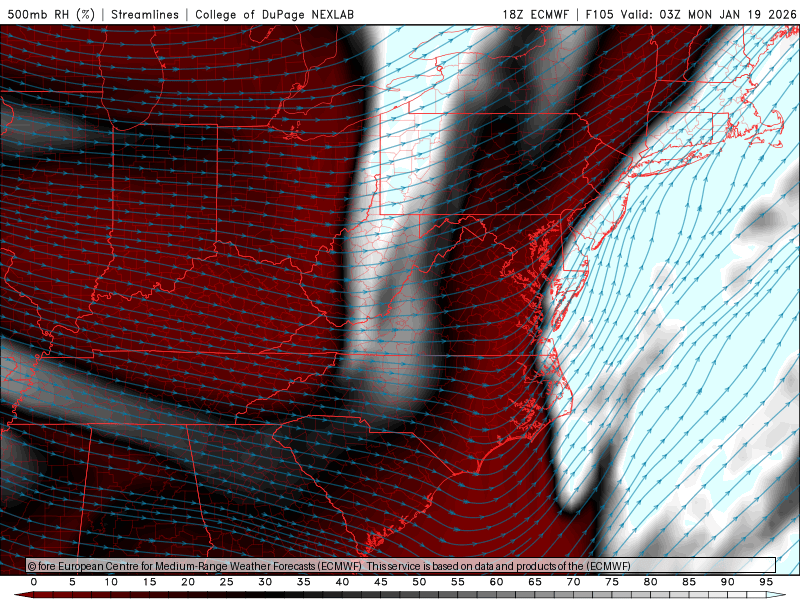Click the "70" colorbar scale label
This screenshot has height=600, width=800.
pyautogui.click(x=573, y=582)
